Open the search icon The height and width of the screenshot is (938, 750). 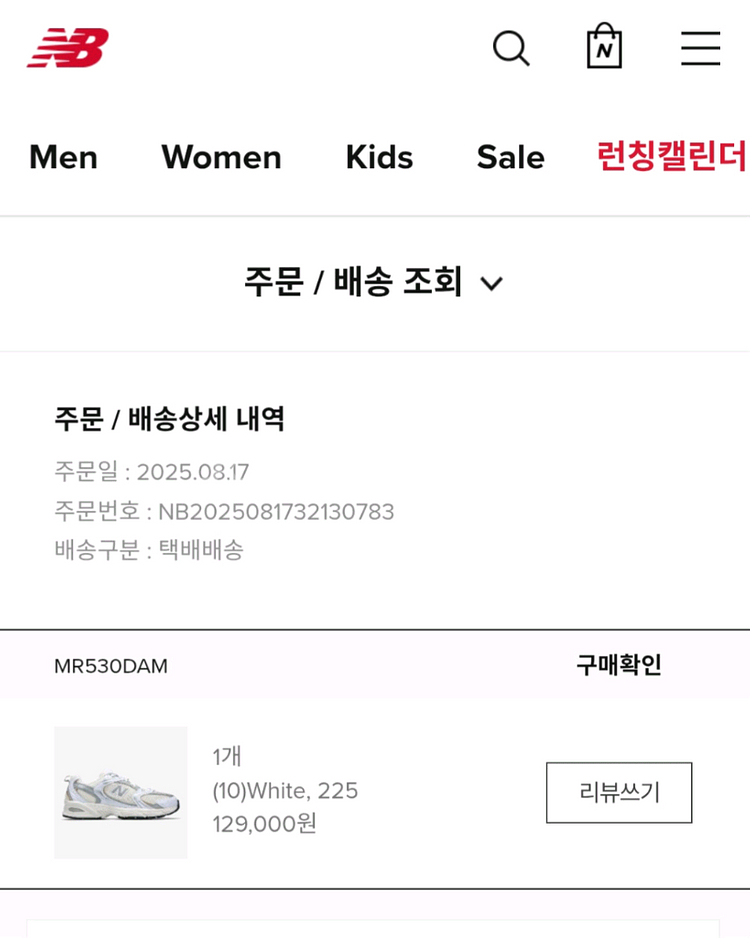point(510,48)
